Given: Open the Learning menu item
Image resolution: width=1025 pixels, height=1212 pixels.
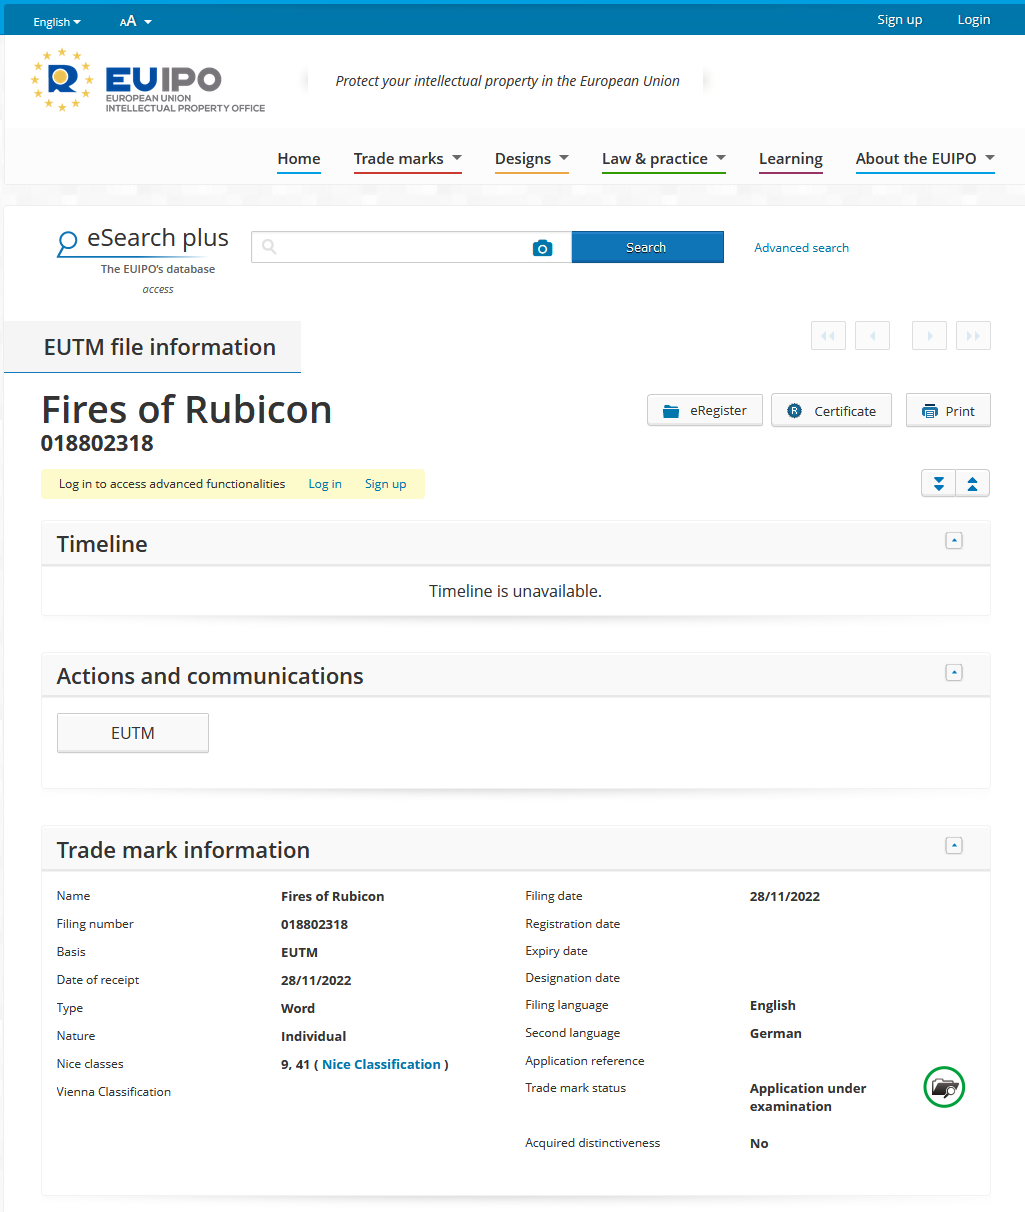Looking at the screenshot, I should pos(790,159).
